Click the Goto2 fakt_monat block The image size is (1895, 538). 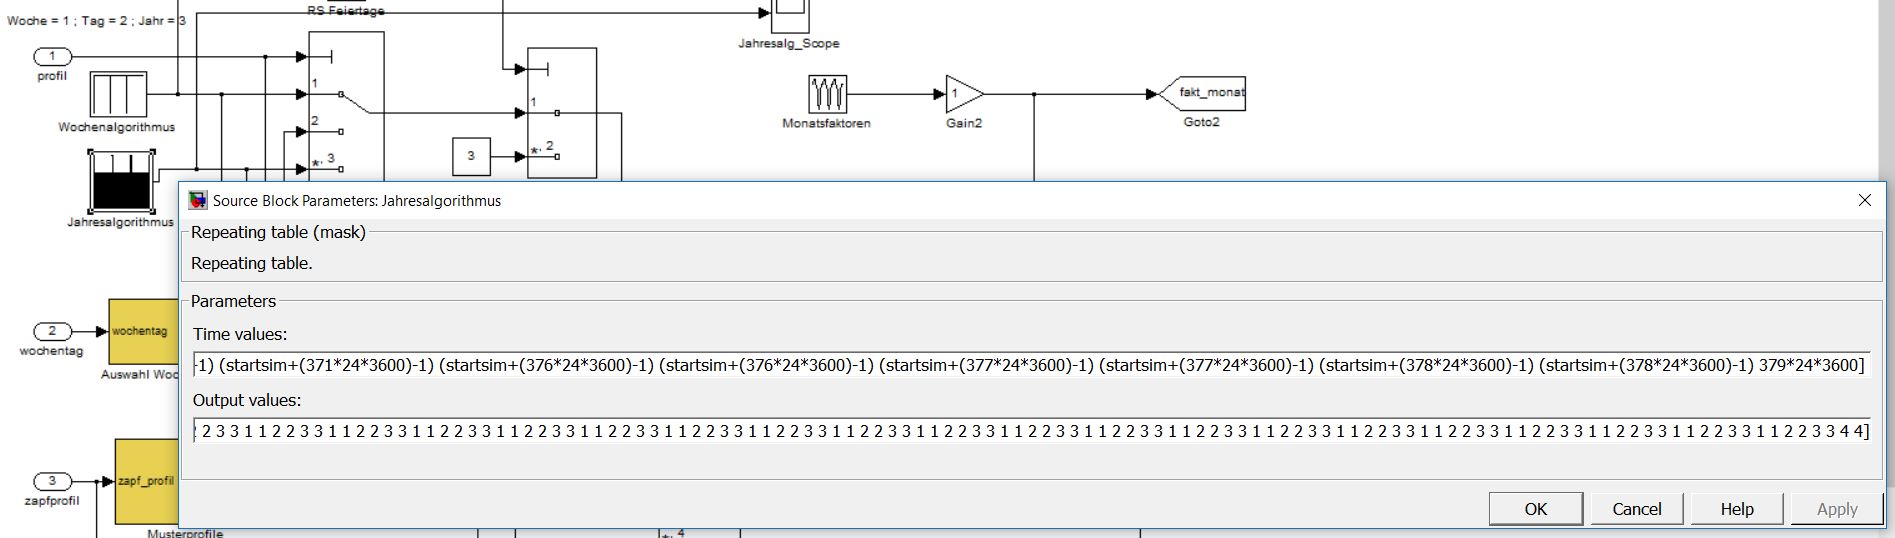[x=1203, y=93]
